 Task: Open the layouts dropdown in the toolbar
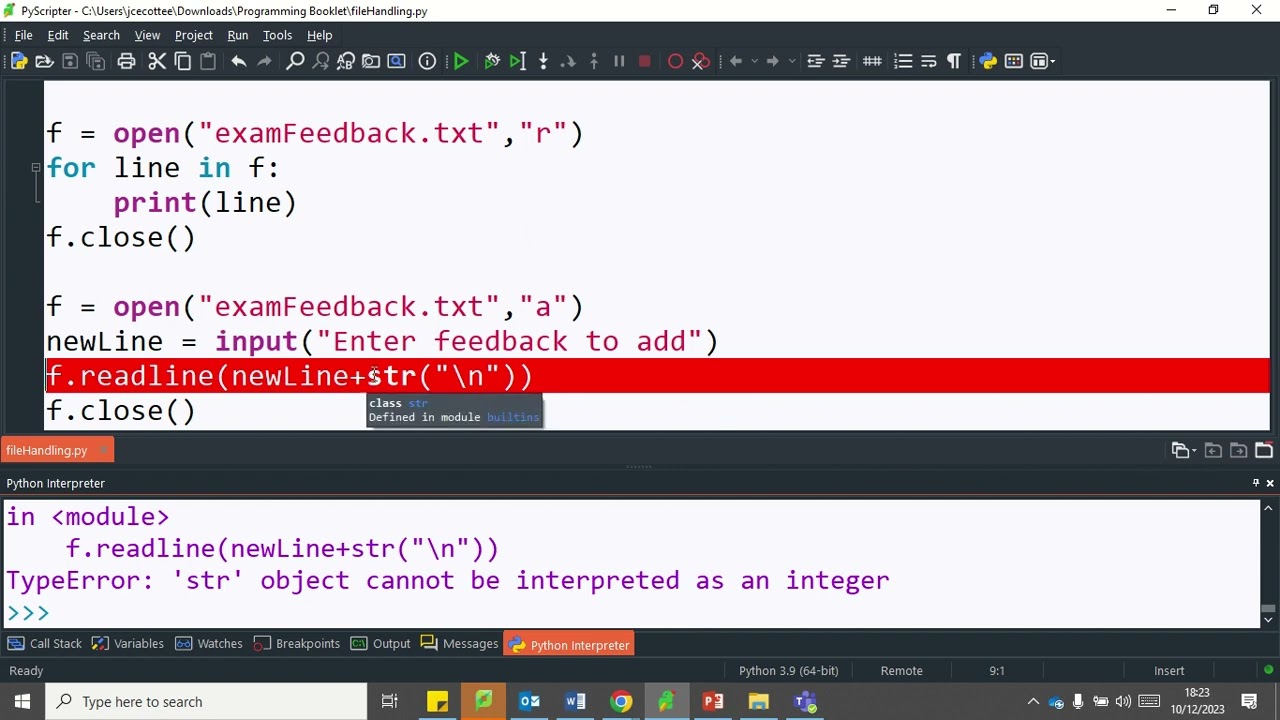1043,61
